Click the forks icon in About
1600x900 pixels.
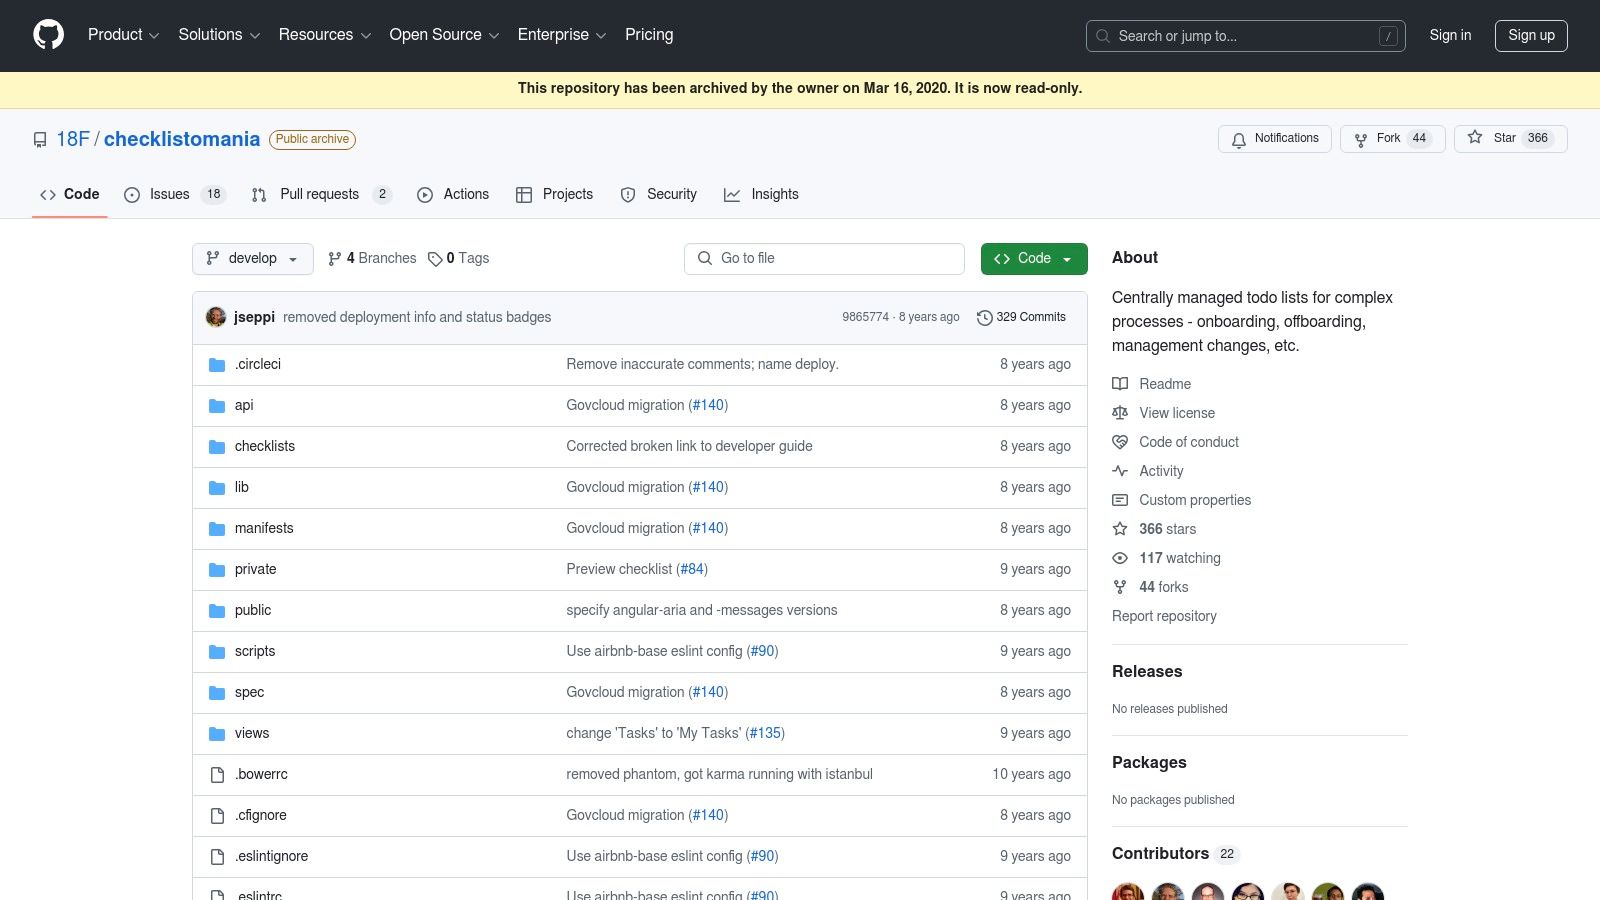pyautogui.click(x=1120, y=587)
